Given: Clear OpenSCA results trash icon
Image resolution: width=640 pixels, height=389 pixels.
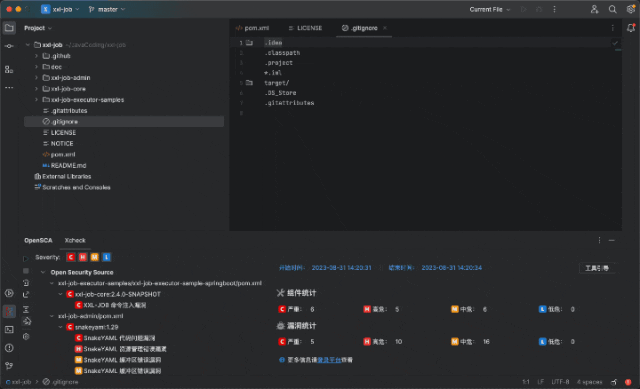Looking at the screenshot, I should click(x=26, y=282).
